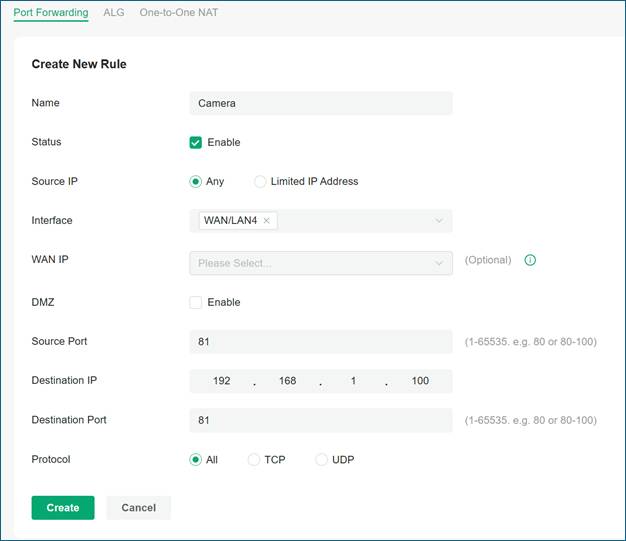
Task: Focus the Name field containing Camera
Action: [x=321, y=103]
